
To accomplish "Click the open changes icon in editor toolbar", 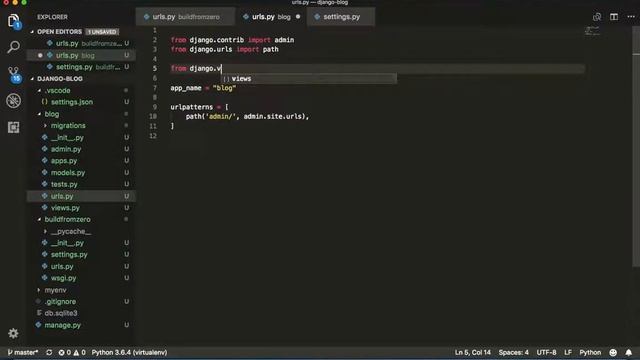I will [x=597, y=17].
